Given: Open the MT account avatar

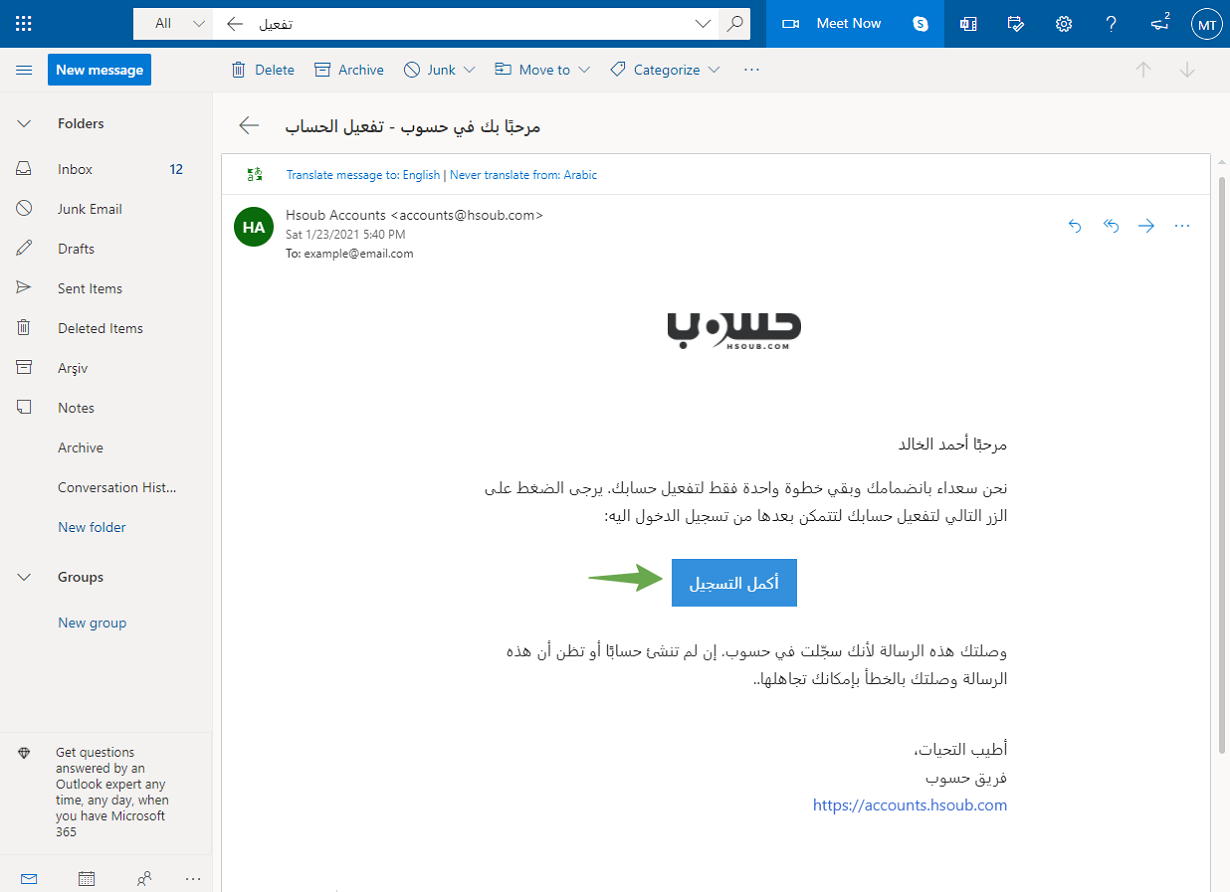Looking at the screenshot, I should pos(1207,23).
